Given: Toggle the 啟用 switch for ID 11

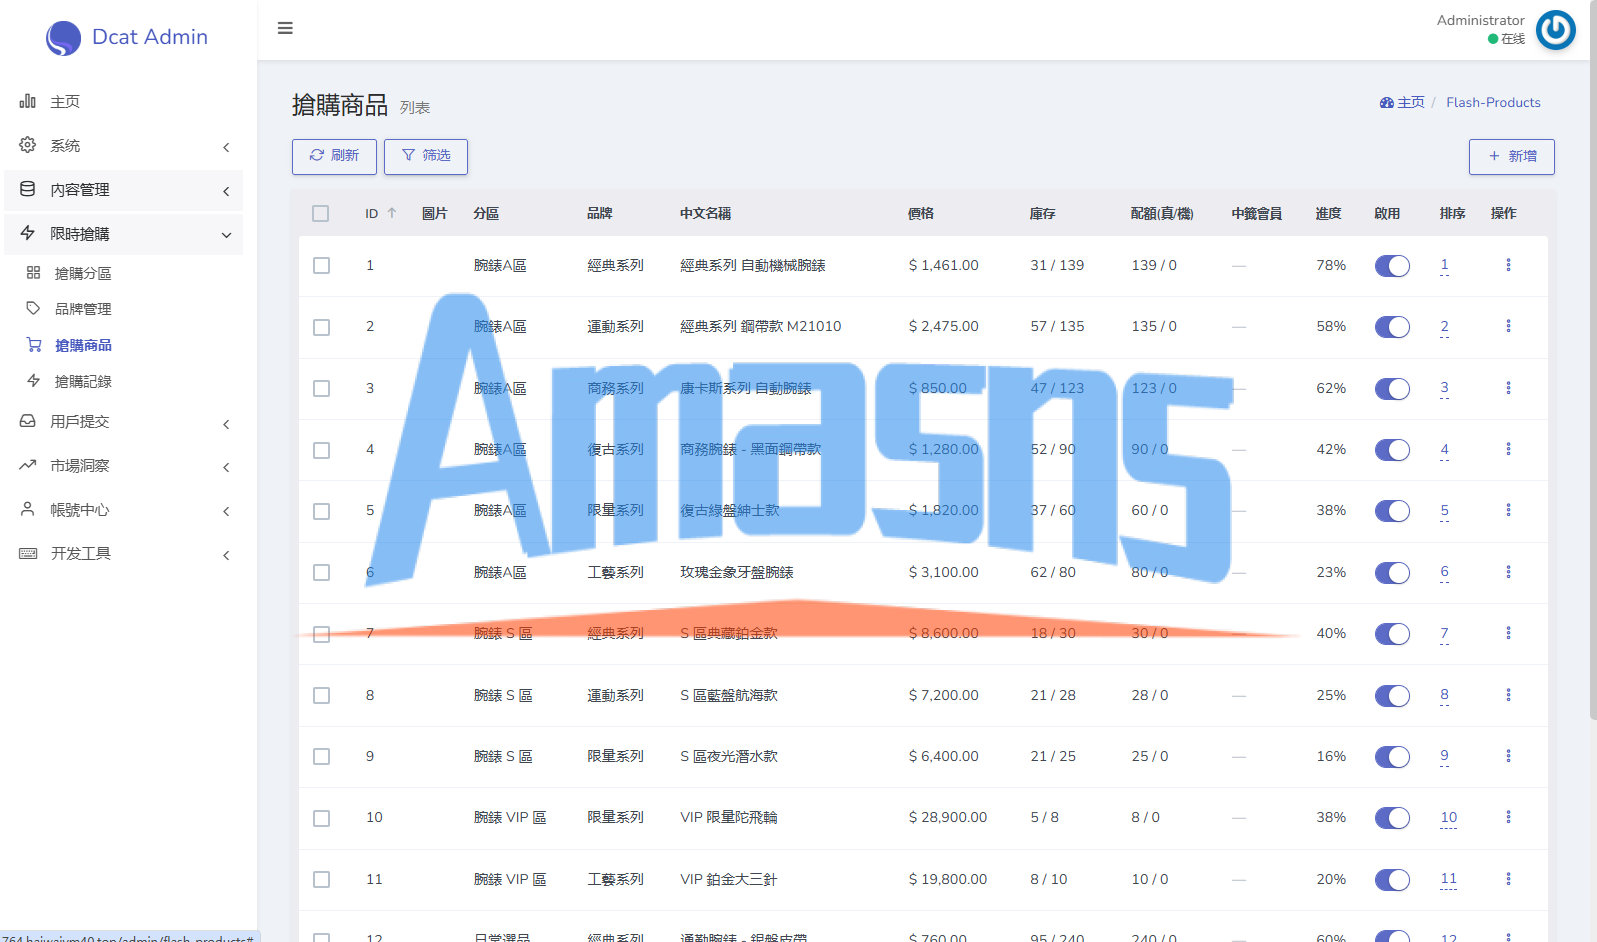Looking at the screenshot, I should (x=1392, y=879).
